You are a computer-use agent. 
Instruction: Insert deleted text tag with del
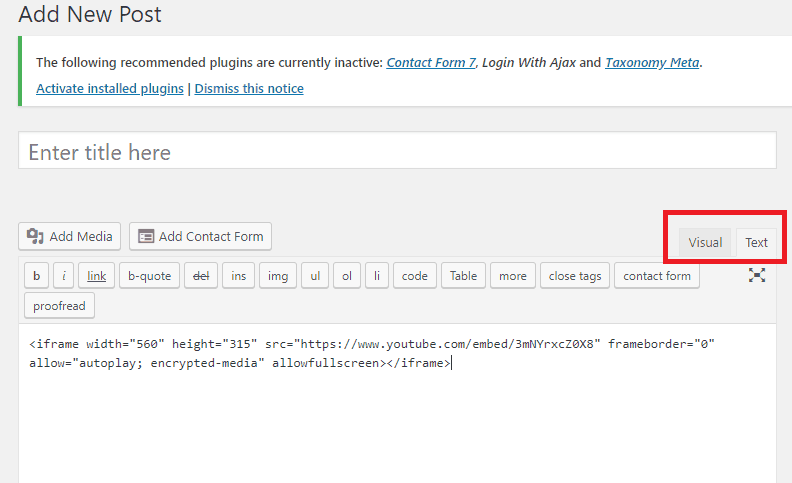(201, 276)
